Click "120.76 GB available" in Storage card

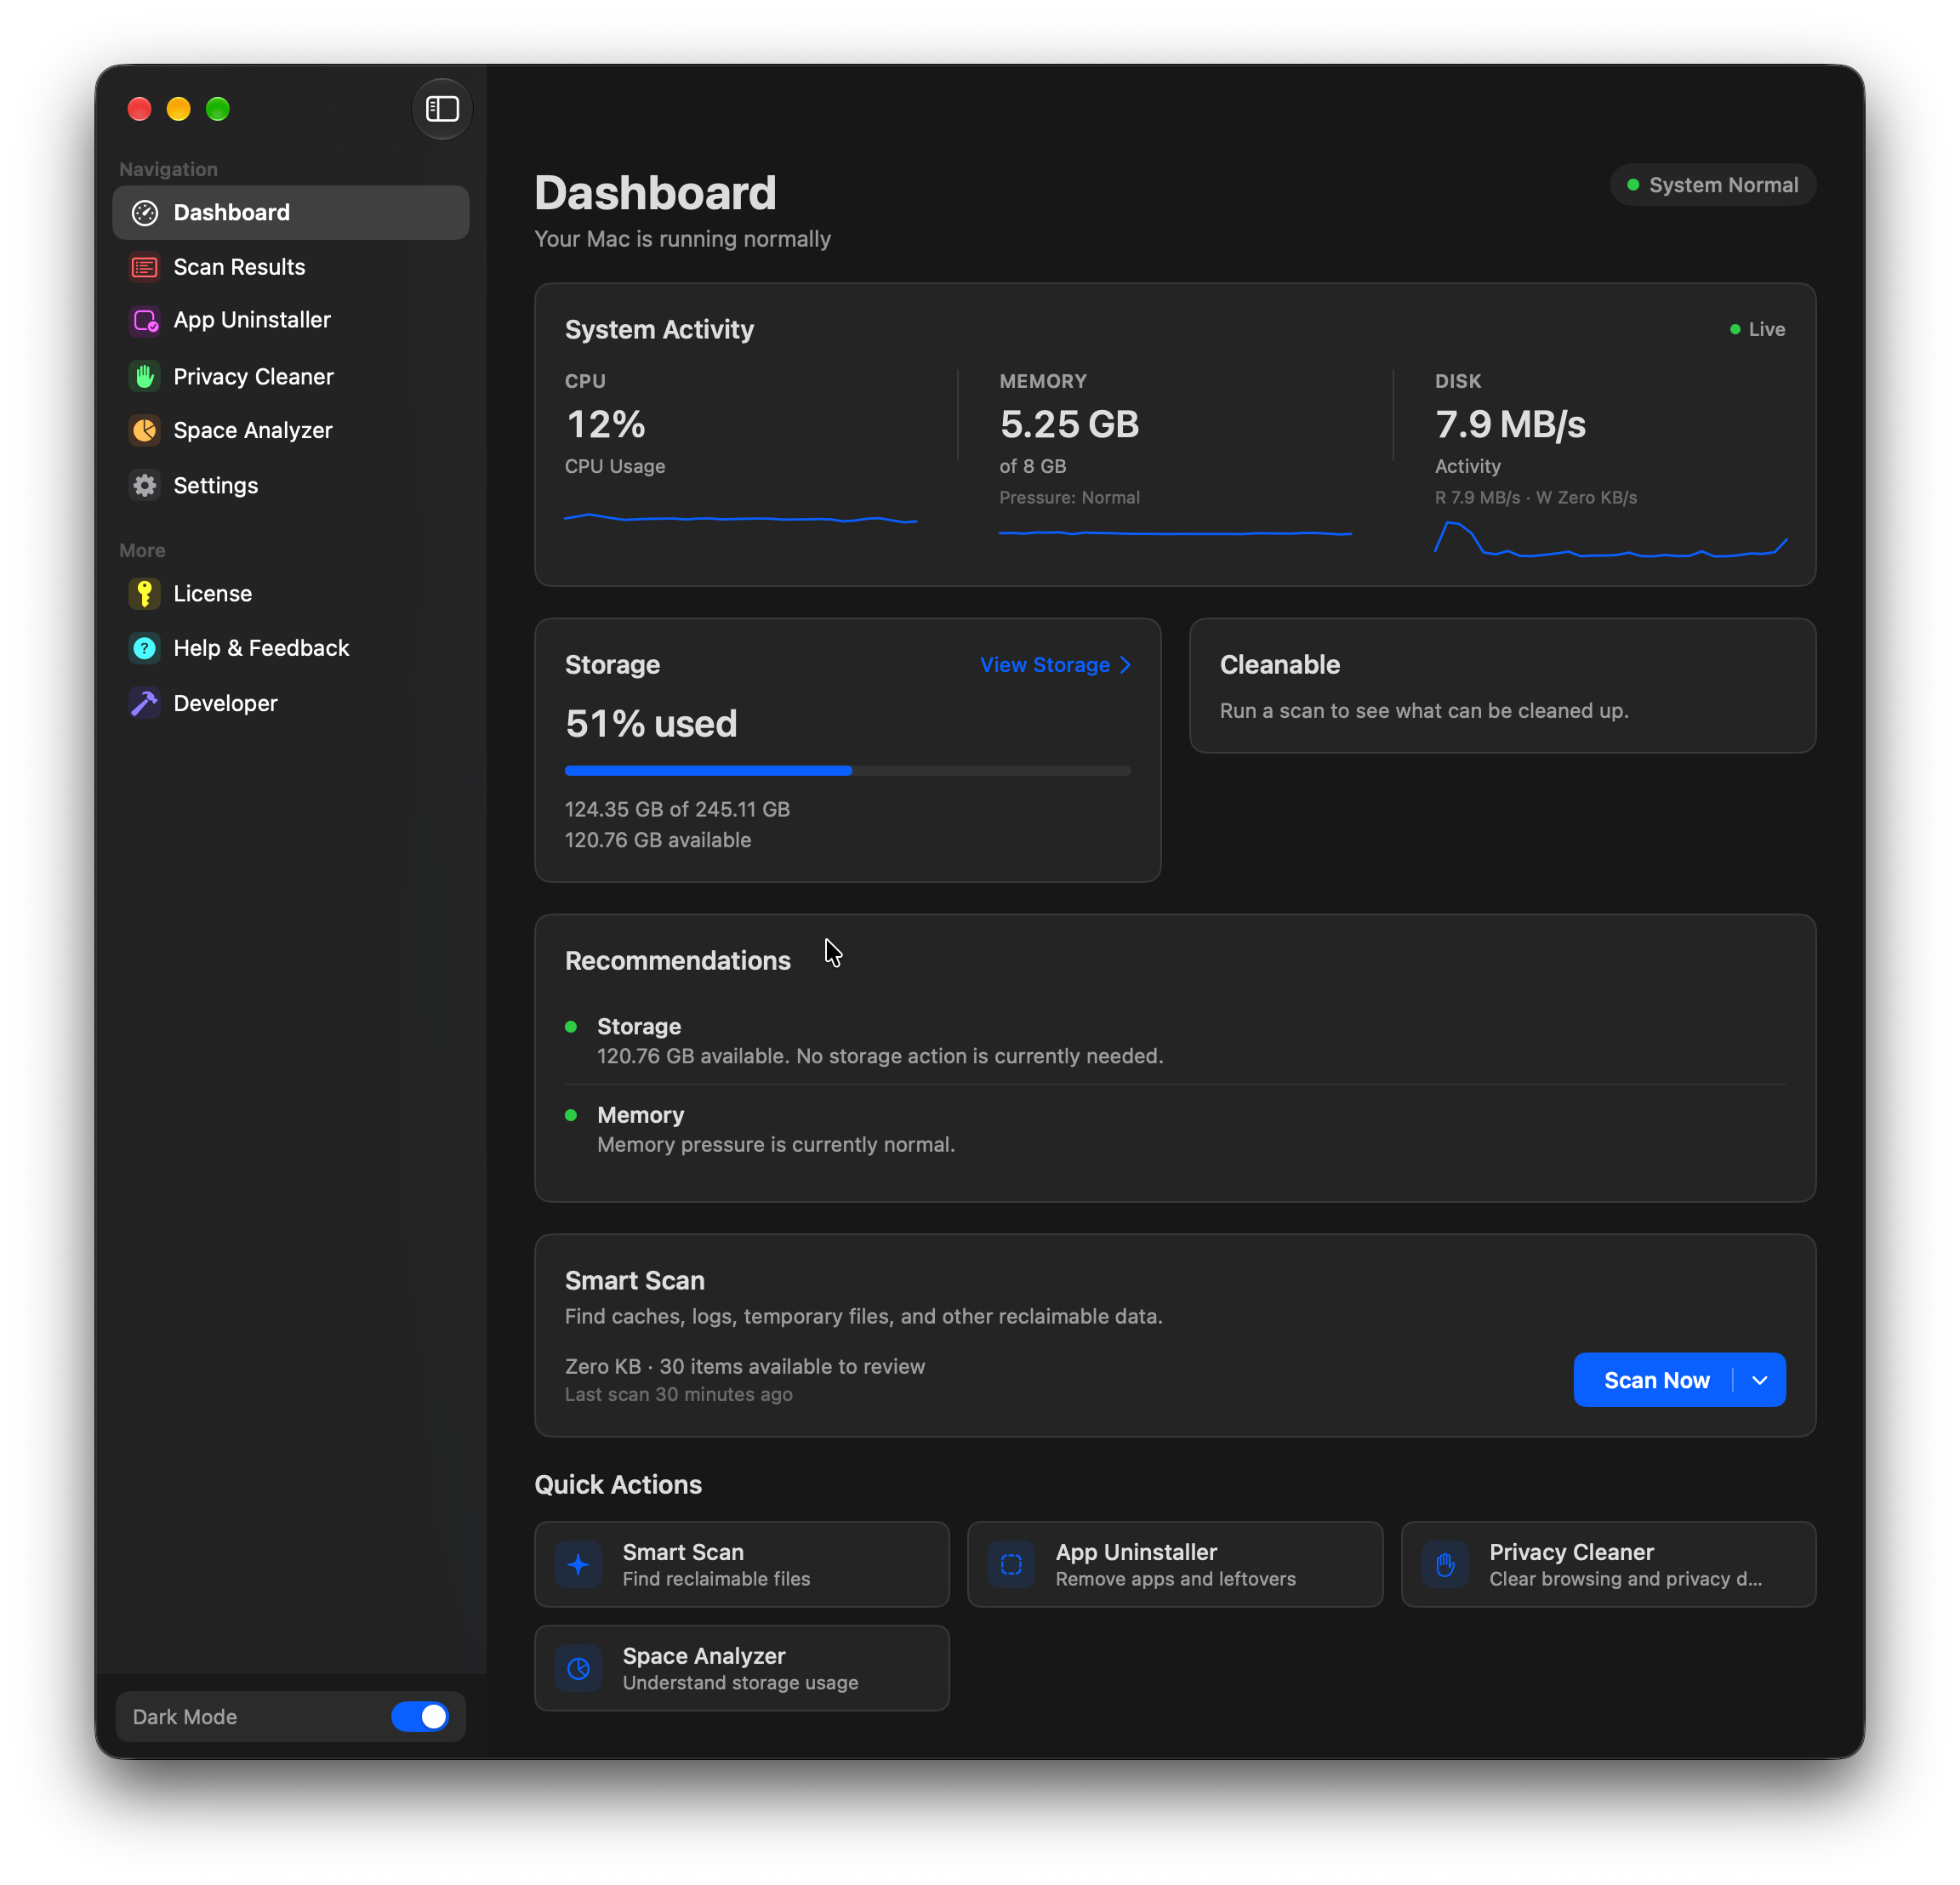(x=658, y=840)
